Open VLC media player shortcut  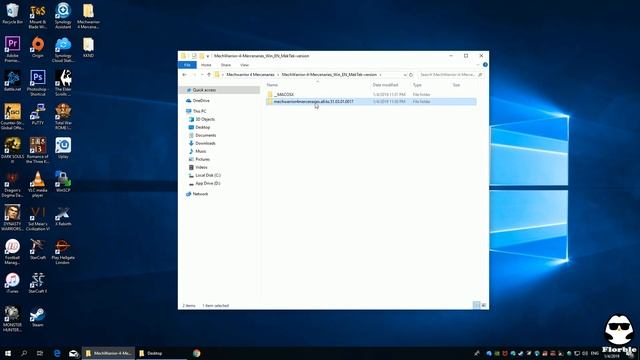coord(38,184)
